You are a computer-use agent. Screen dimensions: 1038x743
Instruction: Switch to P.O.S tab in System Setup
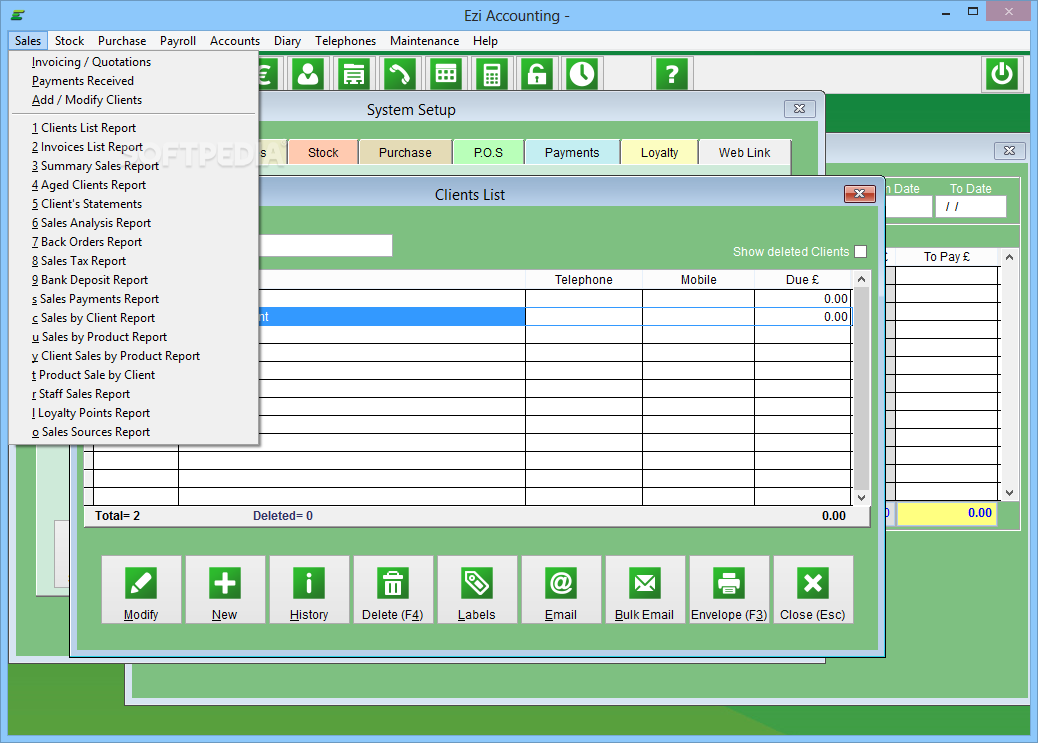tap(489, 152)
